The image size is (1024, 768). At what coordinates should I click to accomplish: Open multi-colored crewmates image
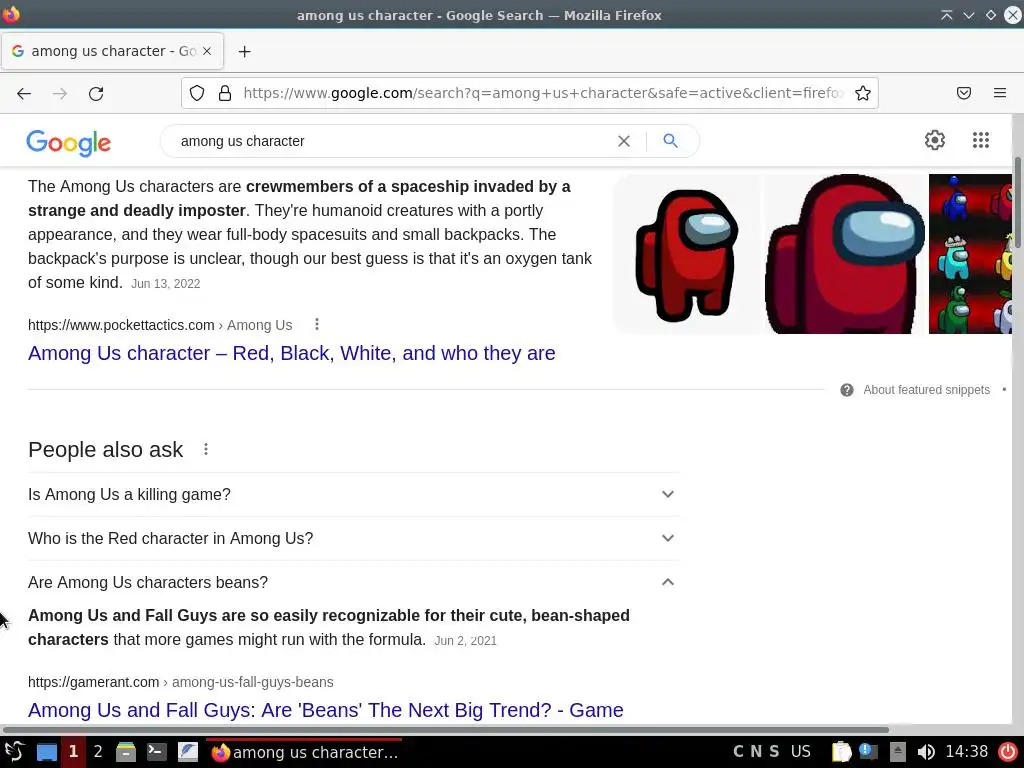[970, 254]
